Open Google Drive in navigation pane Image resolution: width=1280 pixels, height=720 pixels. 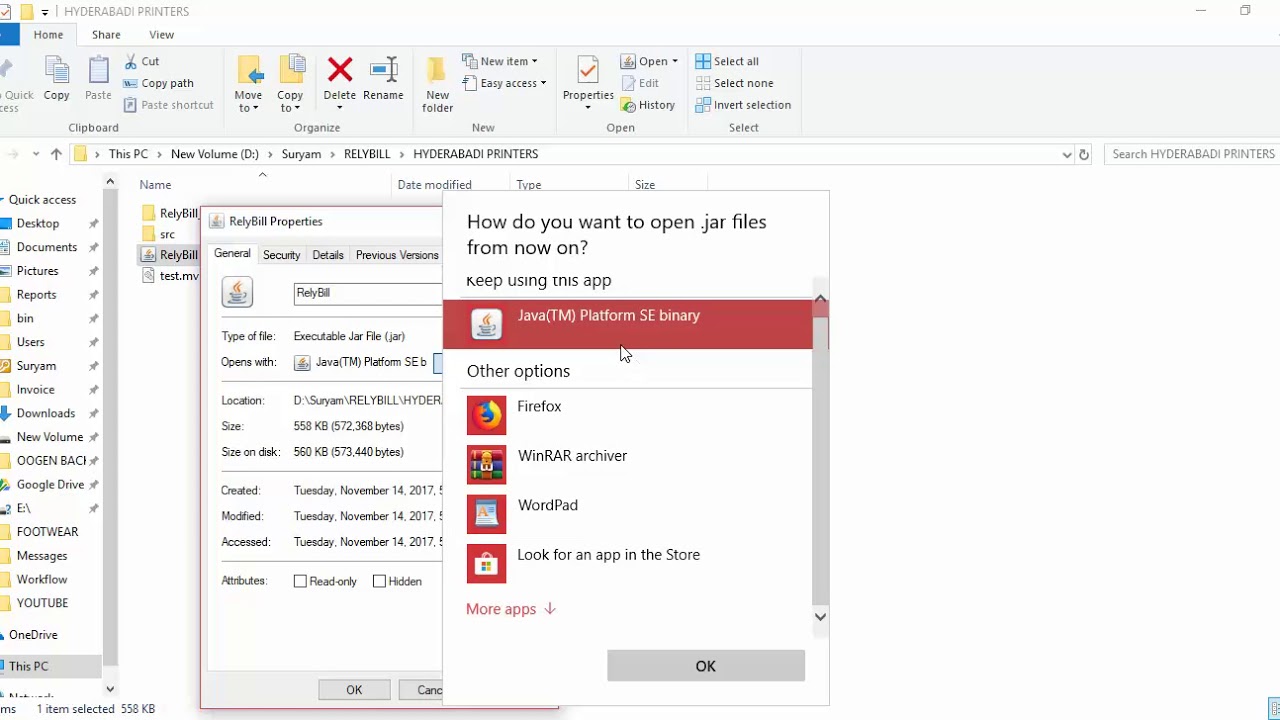pos(50,484)
